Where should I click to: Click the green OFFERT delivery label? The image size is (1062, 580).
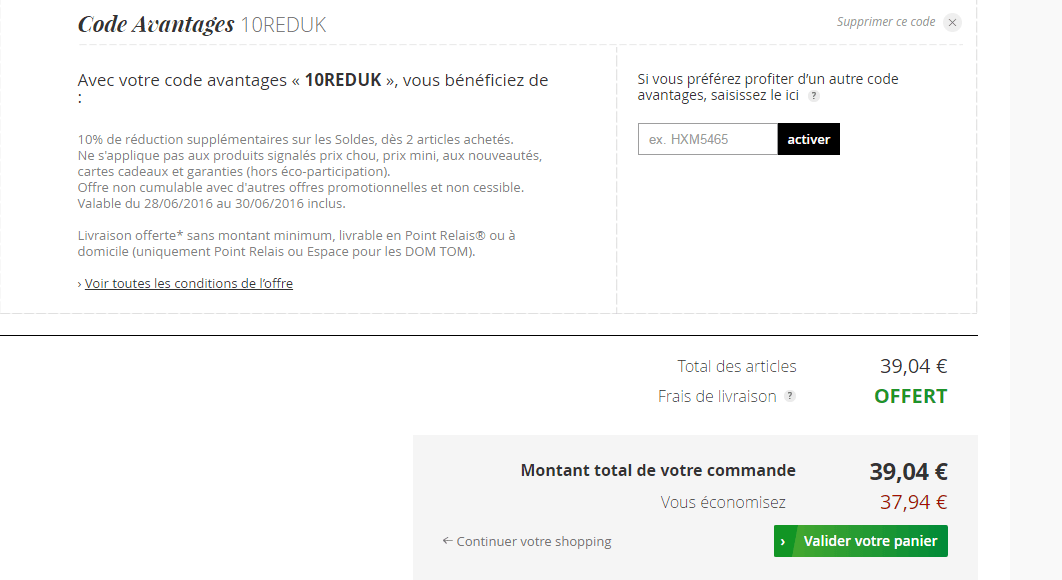910,396
